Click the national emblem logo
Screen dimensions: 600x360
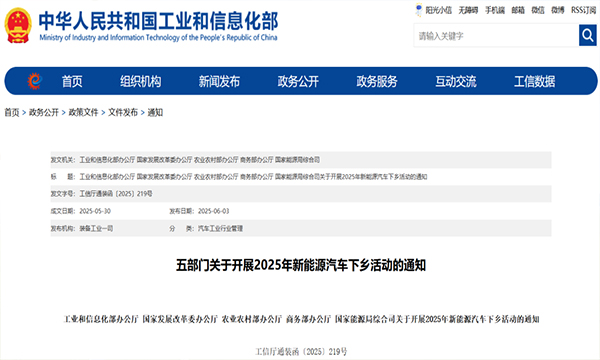[18, 25]
